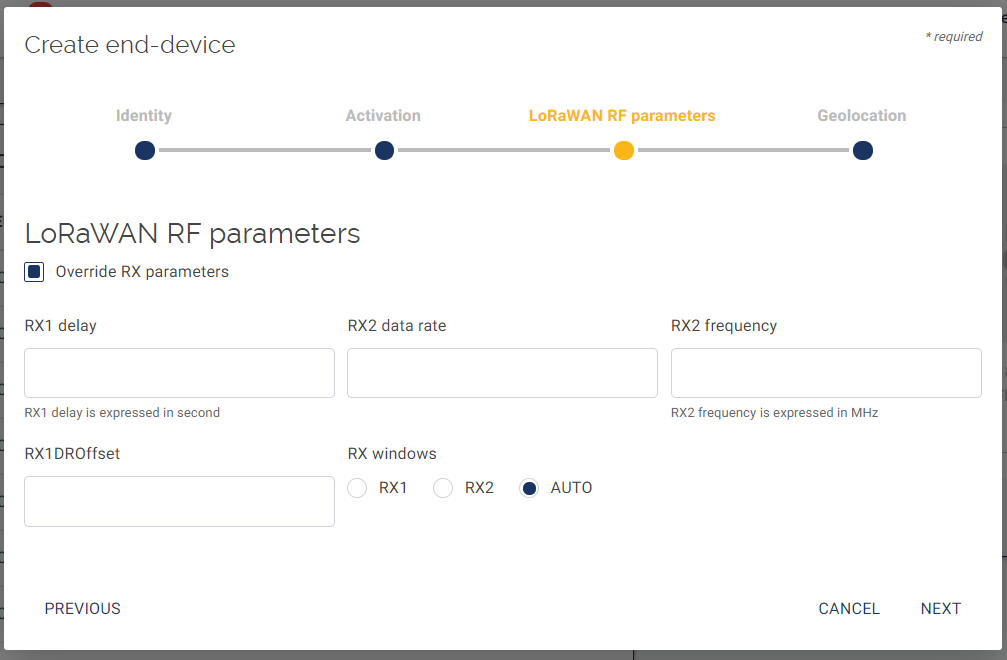Proceed with the NEXT button
Viewport: 1007px width, 660px height.
940,609
